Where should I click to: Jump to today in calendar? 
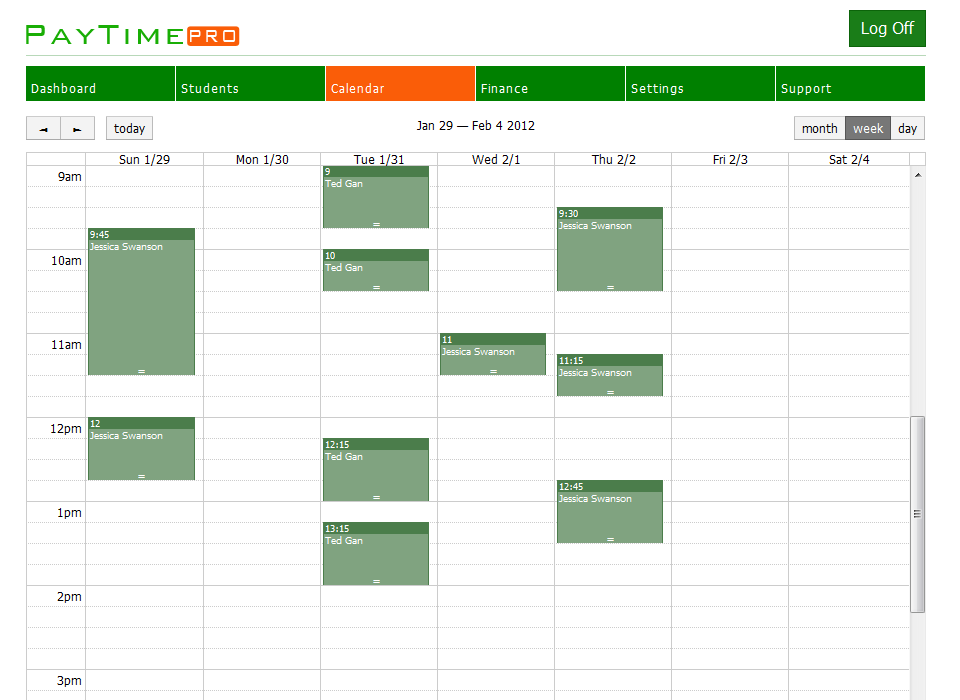(x=129, y=129)
